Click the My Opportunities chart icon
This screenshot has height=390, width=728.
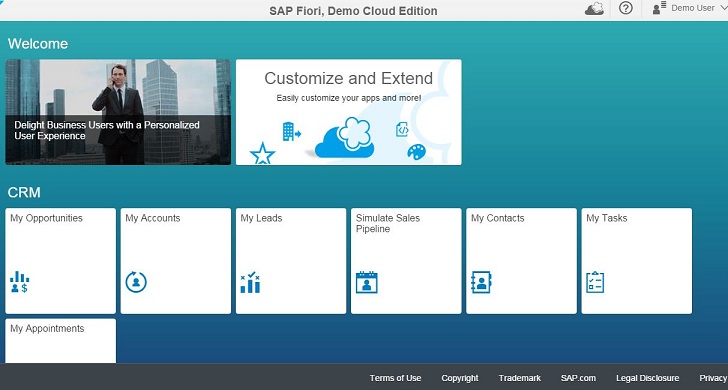20,282
